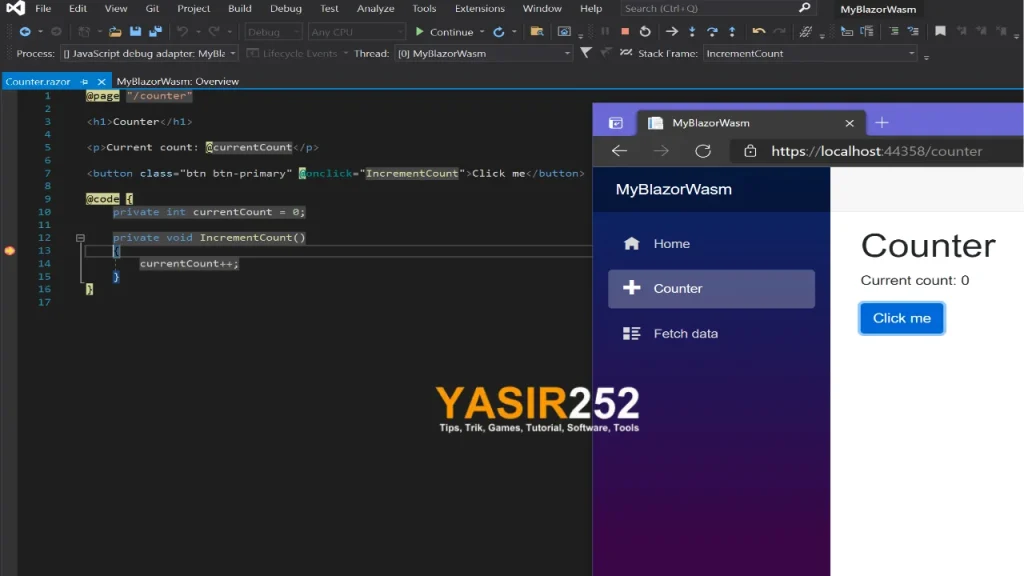Image resolution: width=1024 pixels, height=576 pixels.
Task: Click the orange step-back arrow icon
Action: click(758, 31)
